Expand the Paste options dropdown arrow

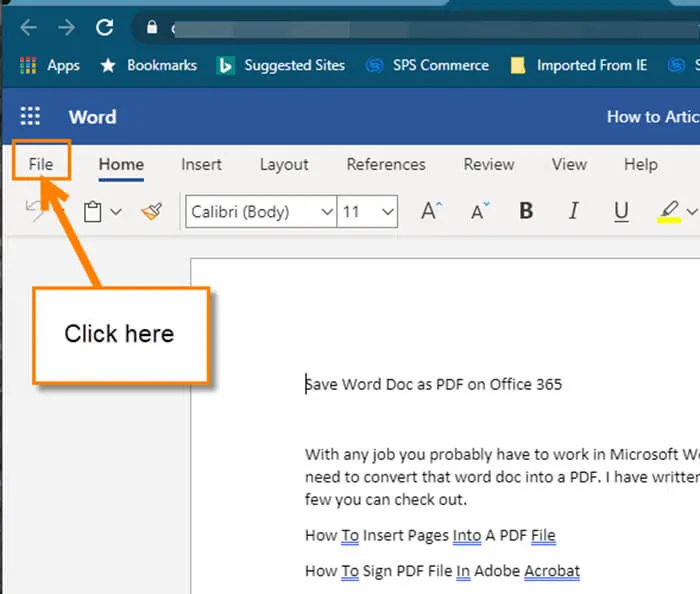116,212
